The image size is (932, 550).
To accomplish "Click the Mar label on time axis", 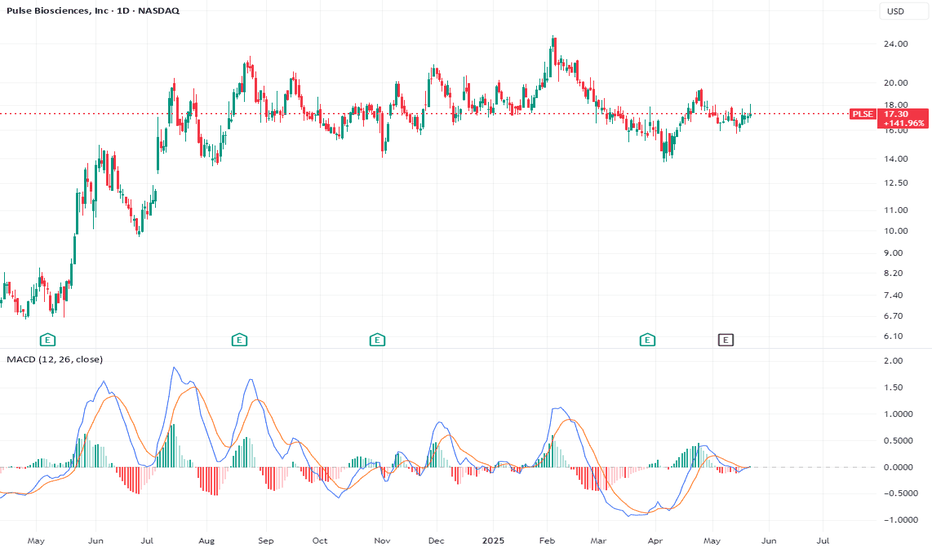I will (599, 541).
